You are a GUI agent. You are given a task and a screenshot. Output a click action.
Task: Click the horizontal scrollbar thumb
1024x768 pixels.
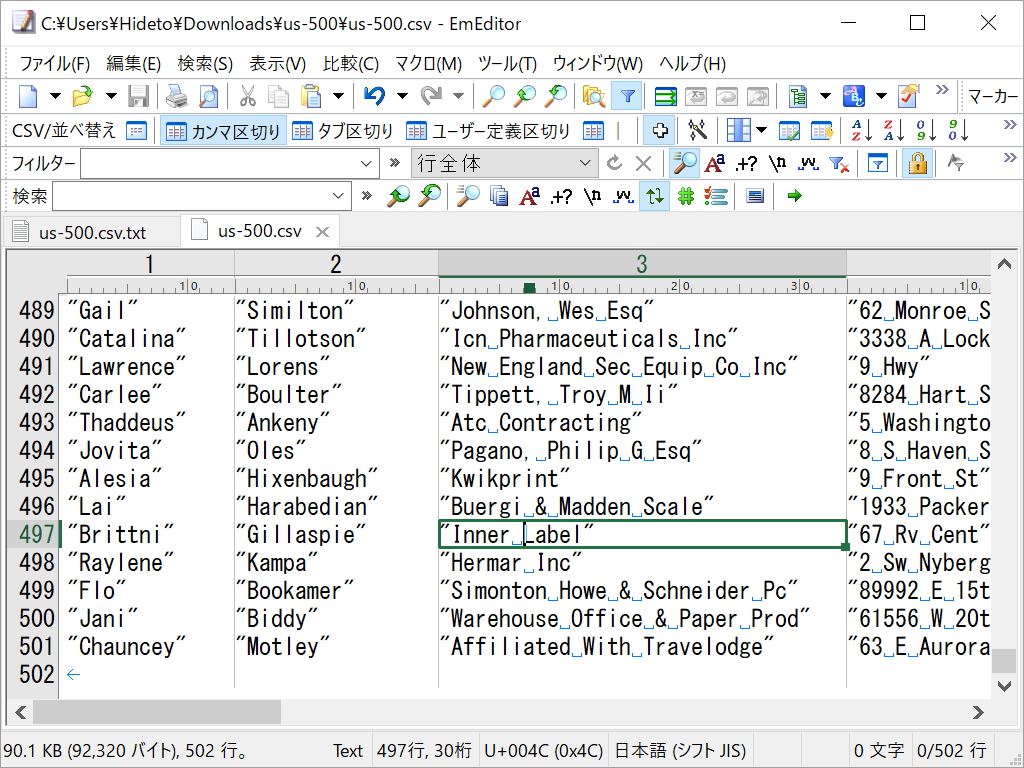pos(157,711)
